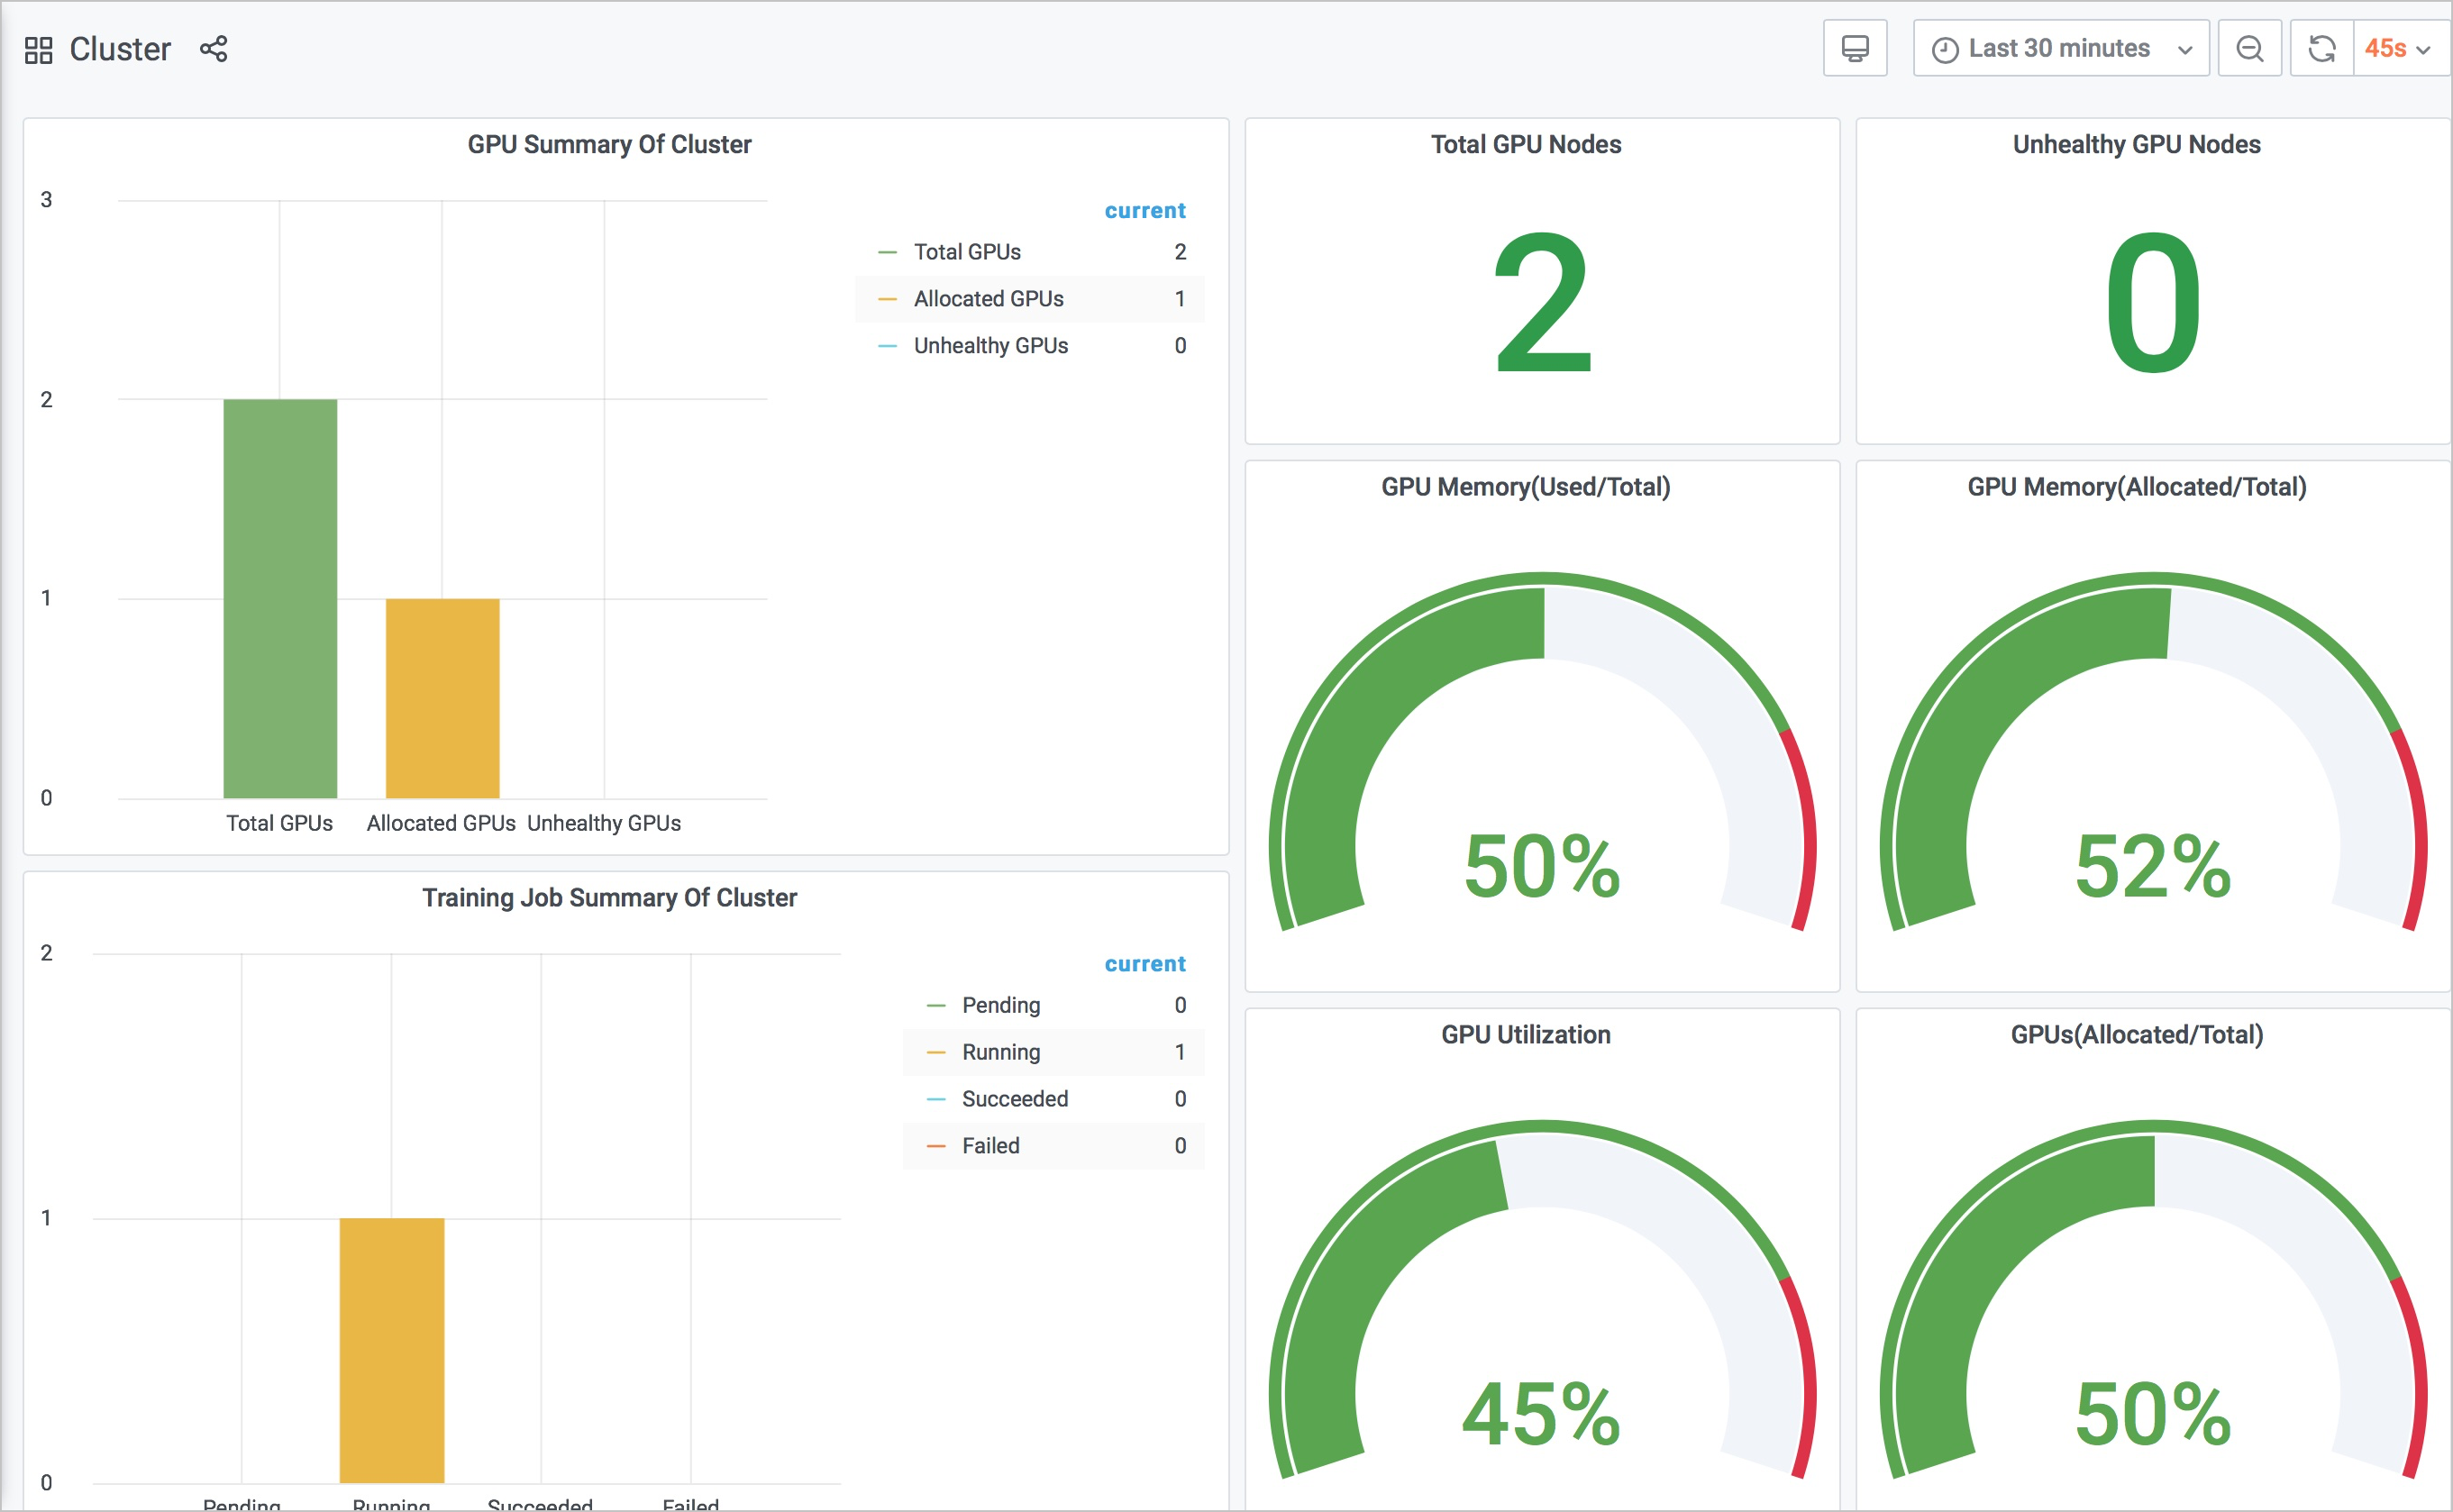This screenshot has width=2453, height=1512.
Task: Toggle the Running legend series
Action: click(x=1000, y=1052)
